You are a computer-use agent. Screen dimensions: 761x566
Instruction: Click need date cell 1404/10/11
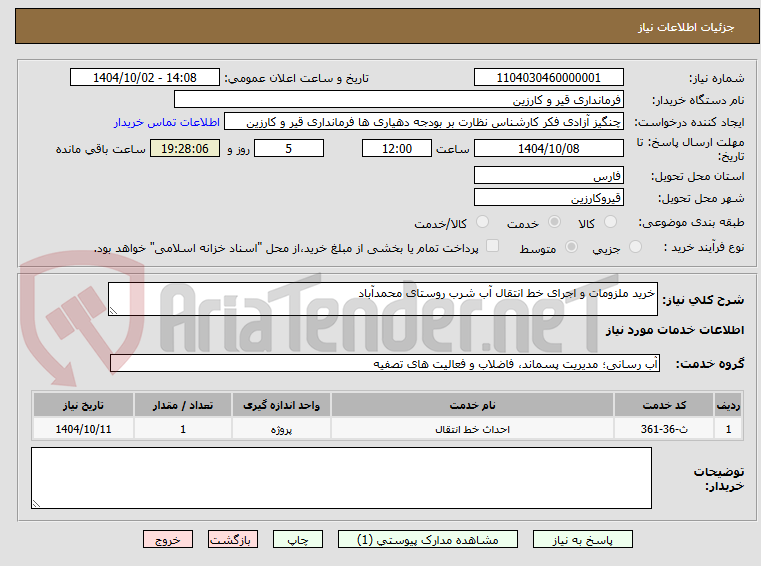click(x=83, y=429)
